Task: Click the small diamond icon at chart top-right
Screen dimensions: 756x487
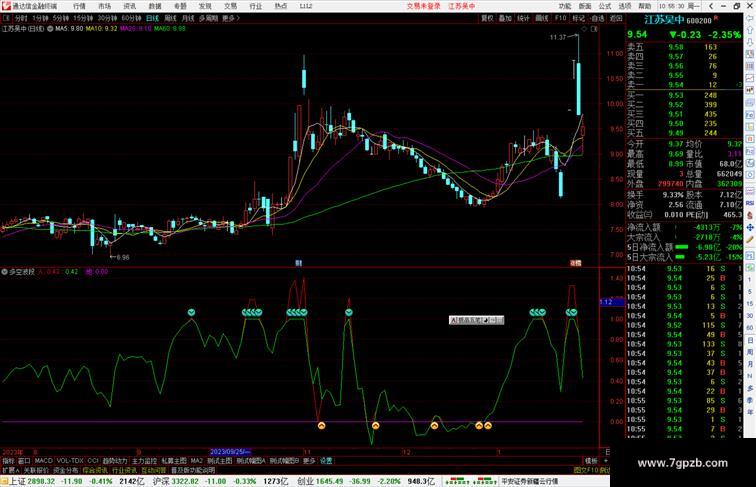Action: 584,29
